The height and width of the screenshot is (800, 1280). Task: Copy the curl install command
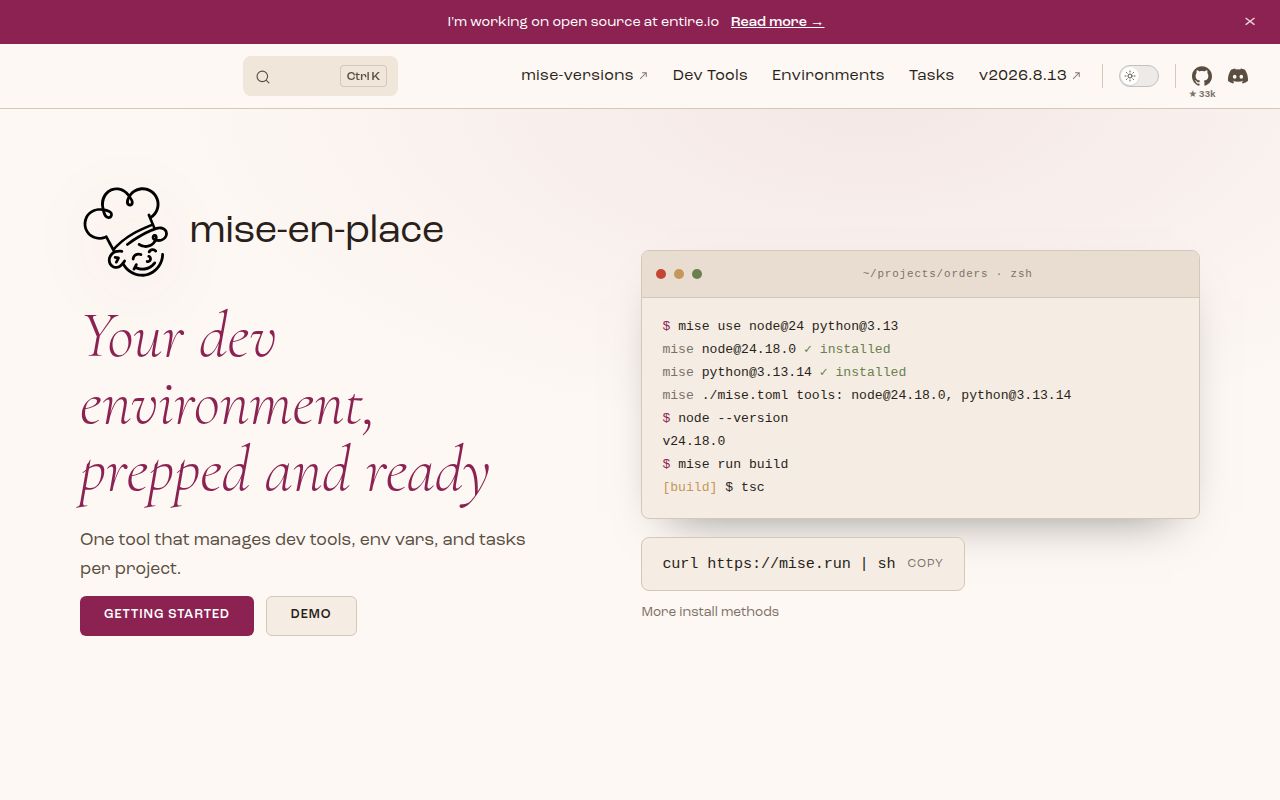(925, 563)
